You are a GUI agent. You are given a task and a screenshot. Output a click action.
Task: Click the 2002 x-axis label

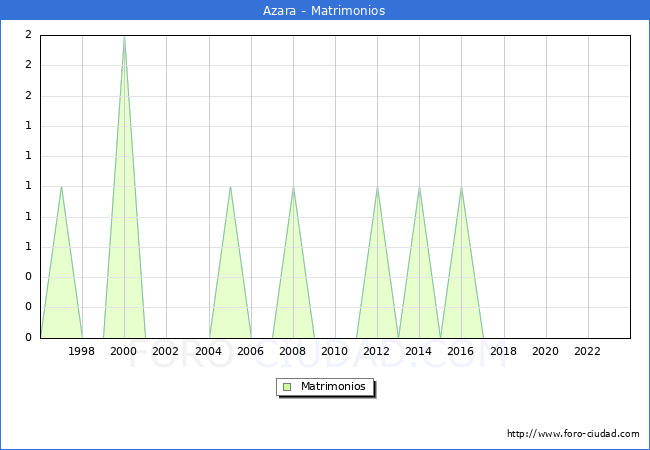166,351
